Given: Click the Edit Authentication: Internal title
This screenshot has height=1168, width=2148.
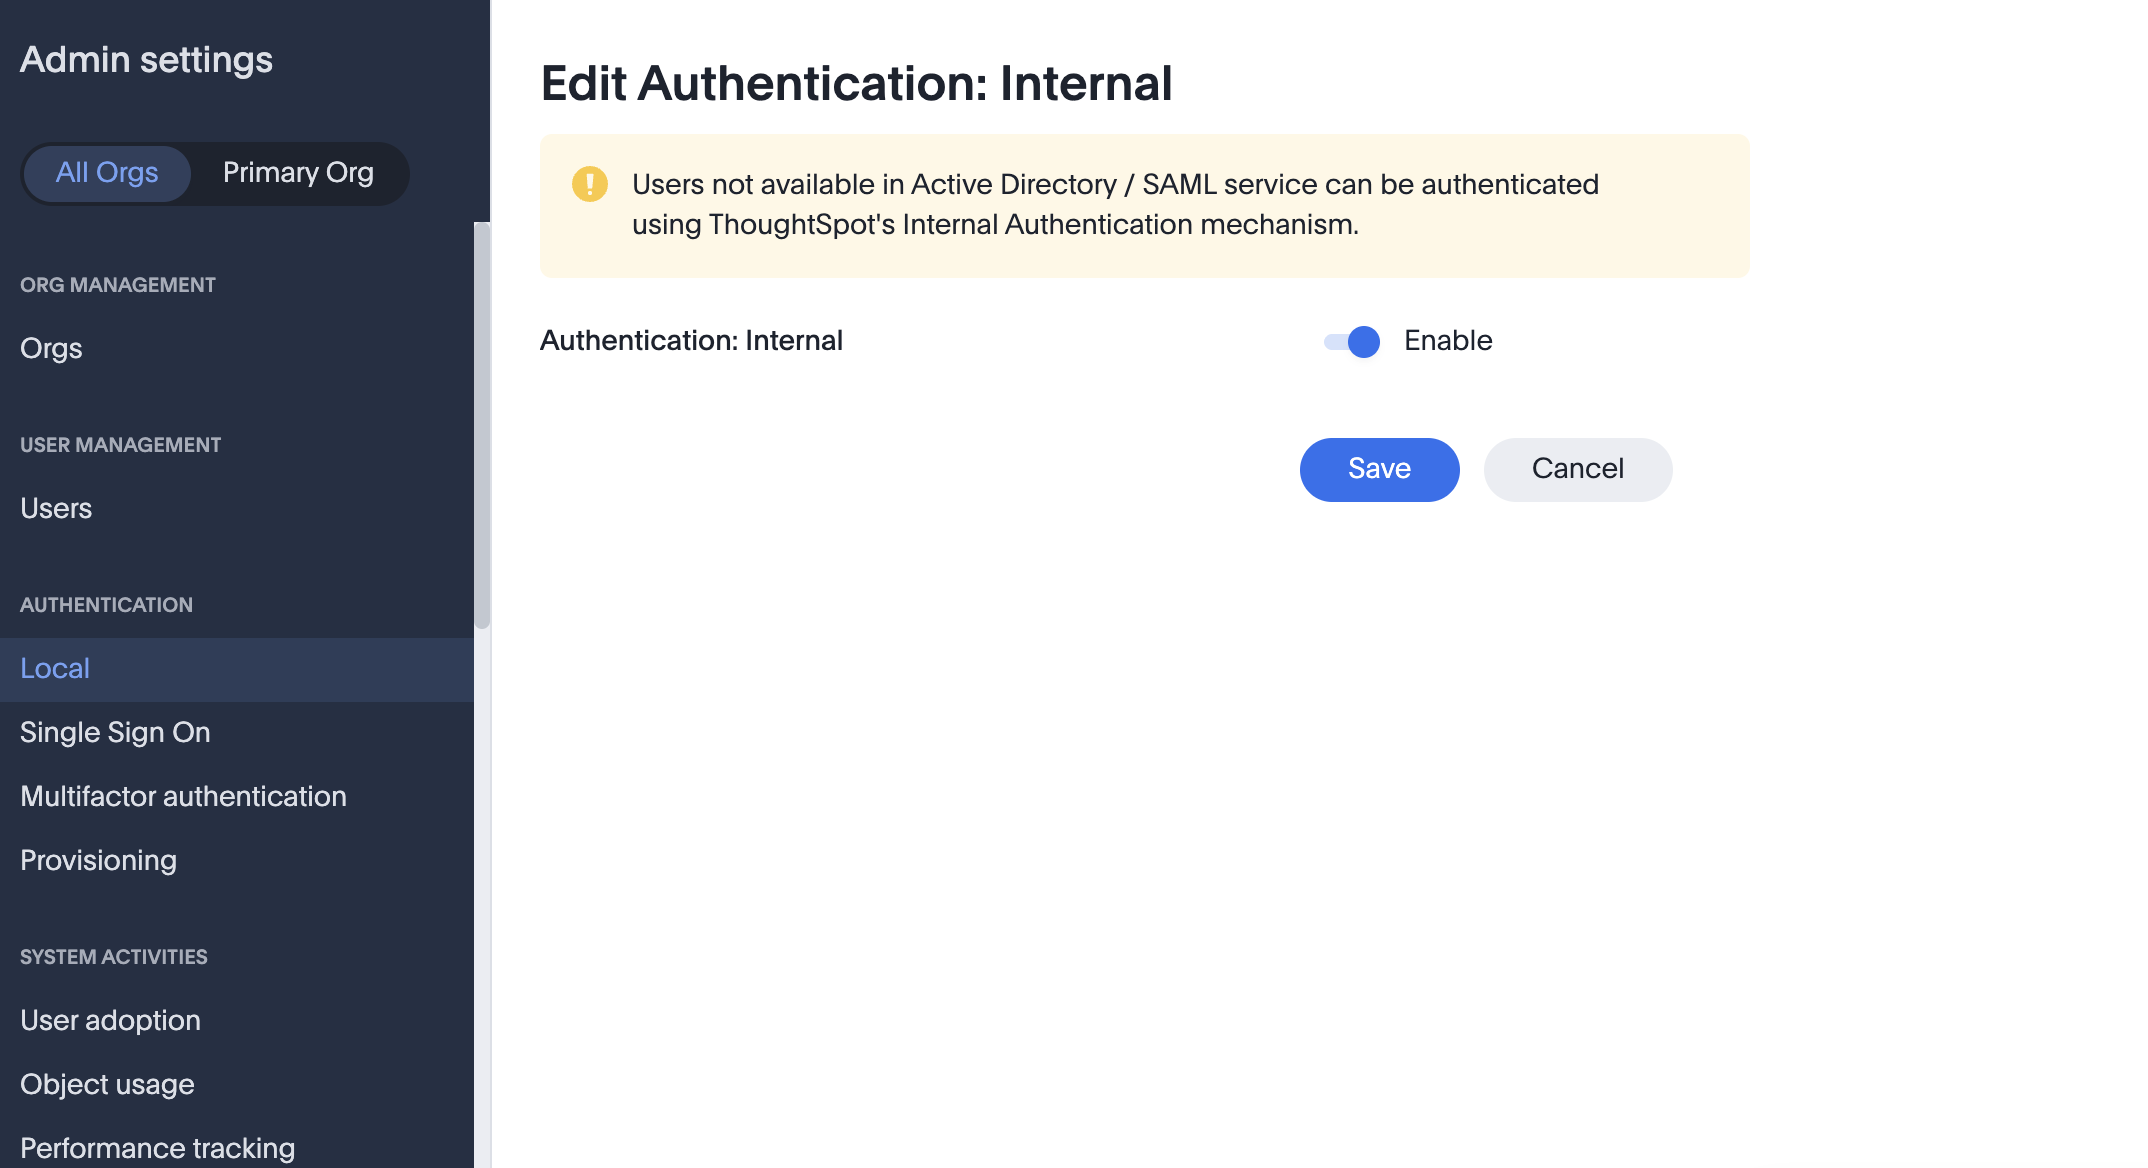Looking at the screenshot, I should [857, 84].
